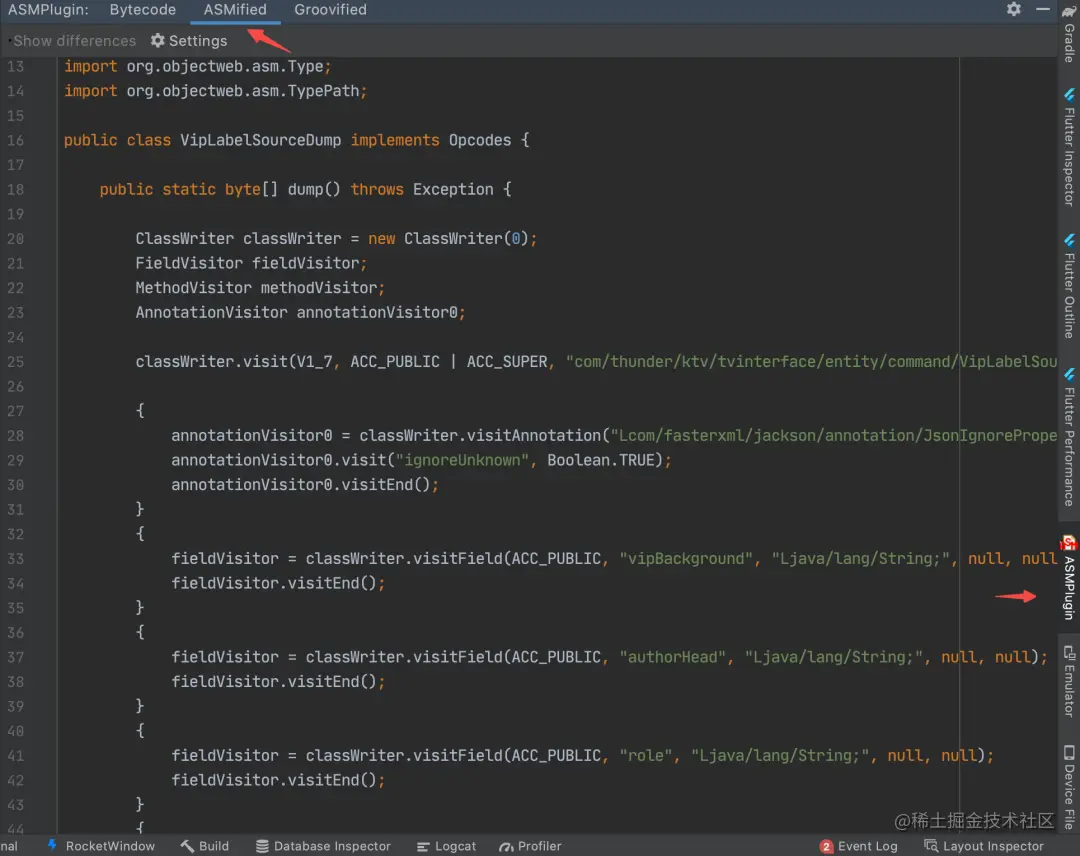
Task: Click the Emulator sidebar icon
Action: [1069, 652]
